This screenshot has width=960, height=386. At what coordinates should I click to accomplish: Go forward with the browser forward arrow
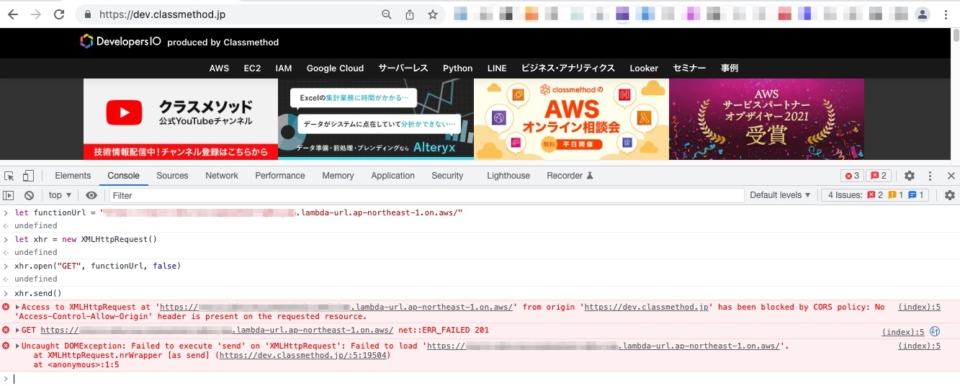click(36, 15)
